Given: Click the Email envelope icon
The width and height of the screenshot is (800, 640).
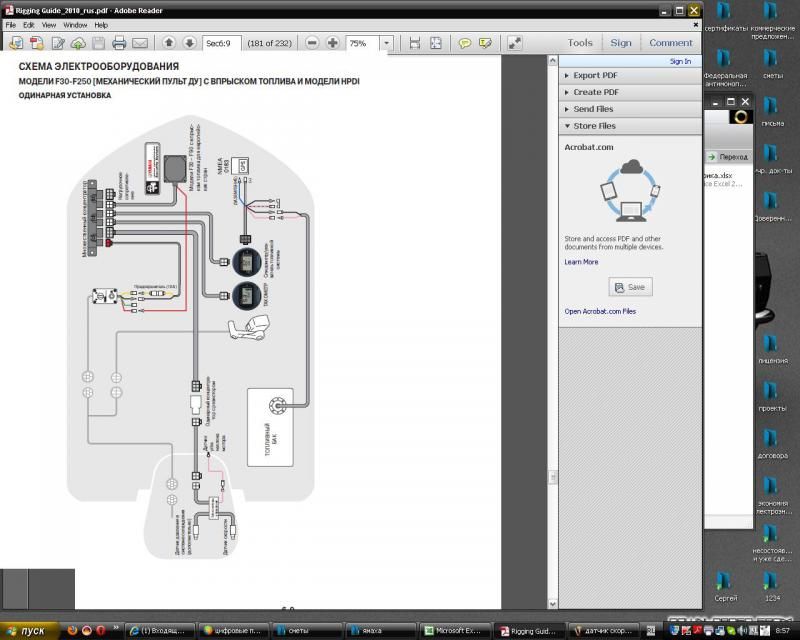Looking at the screenshot, I should 140,43.
